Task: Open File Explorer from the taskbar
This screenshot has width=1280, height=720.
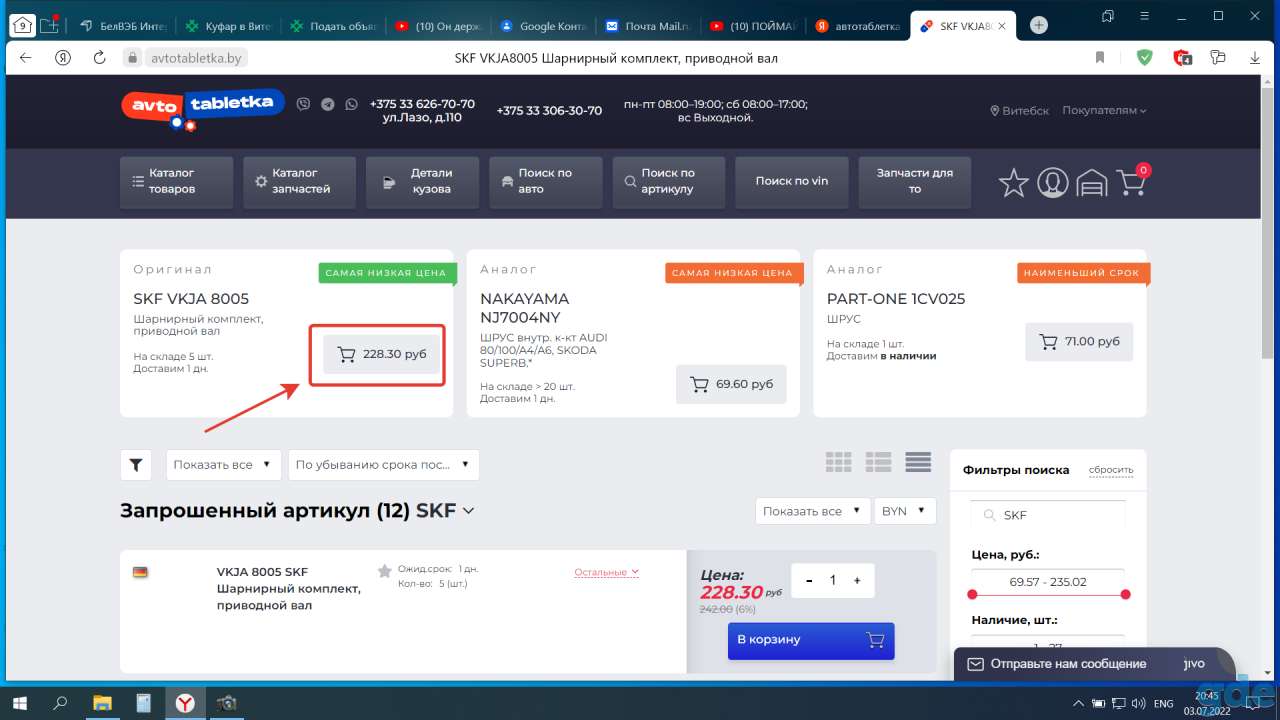Action: point(102,703)
